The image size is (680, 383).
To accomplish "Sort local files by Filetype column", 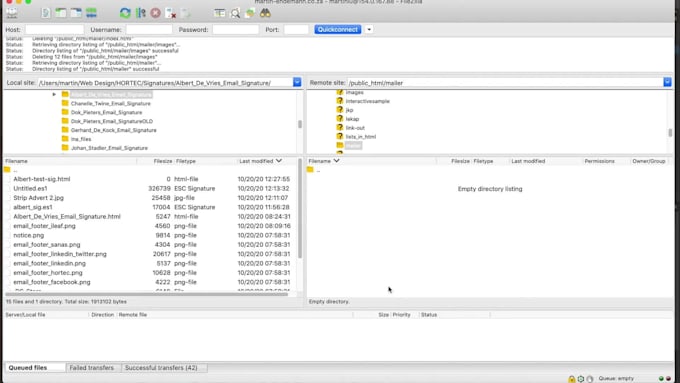I will click(186, 161).
